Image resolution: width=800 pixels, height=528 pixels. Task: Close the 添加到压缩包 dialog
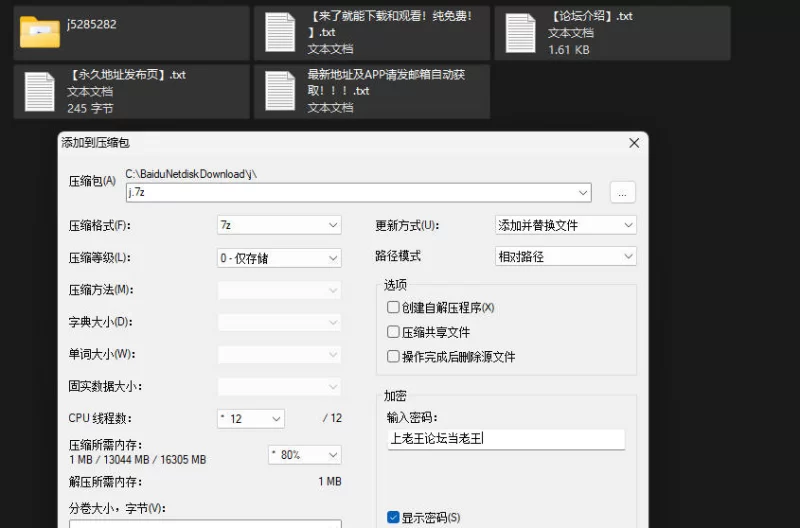click(x=634, y=143)
